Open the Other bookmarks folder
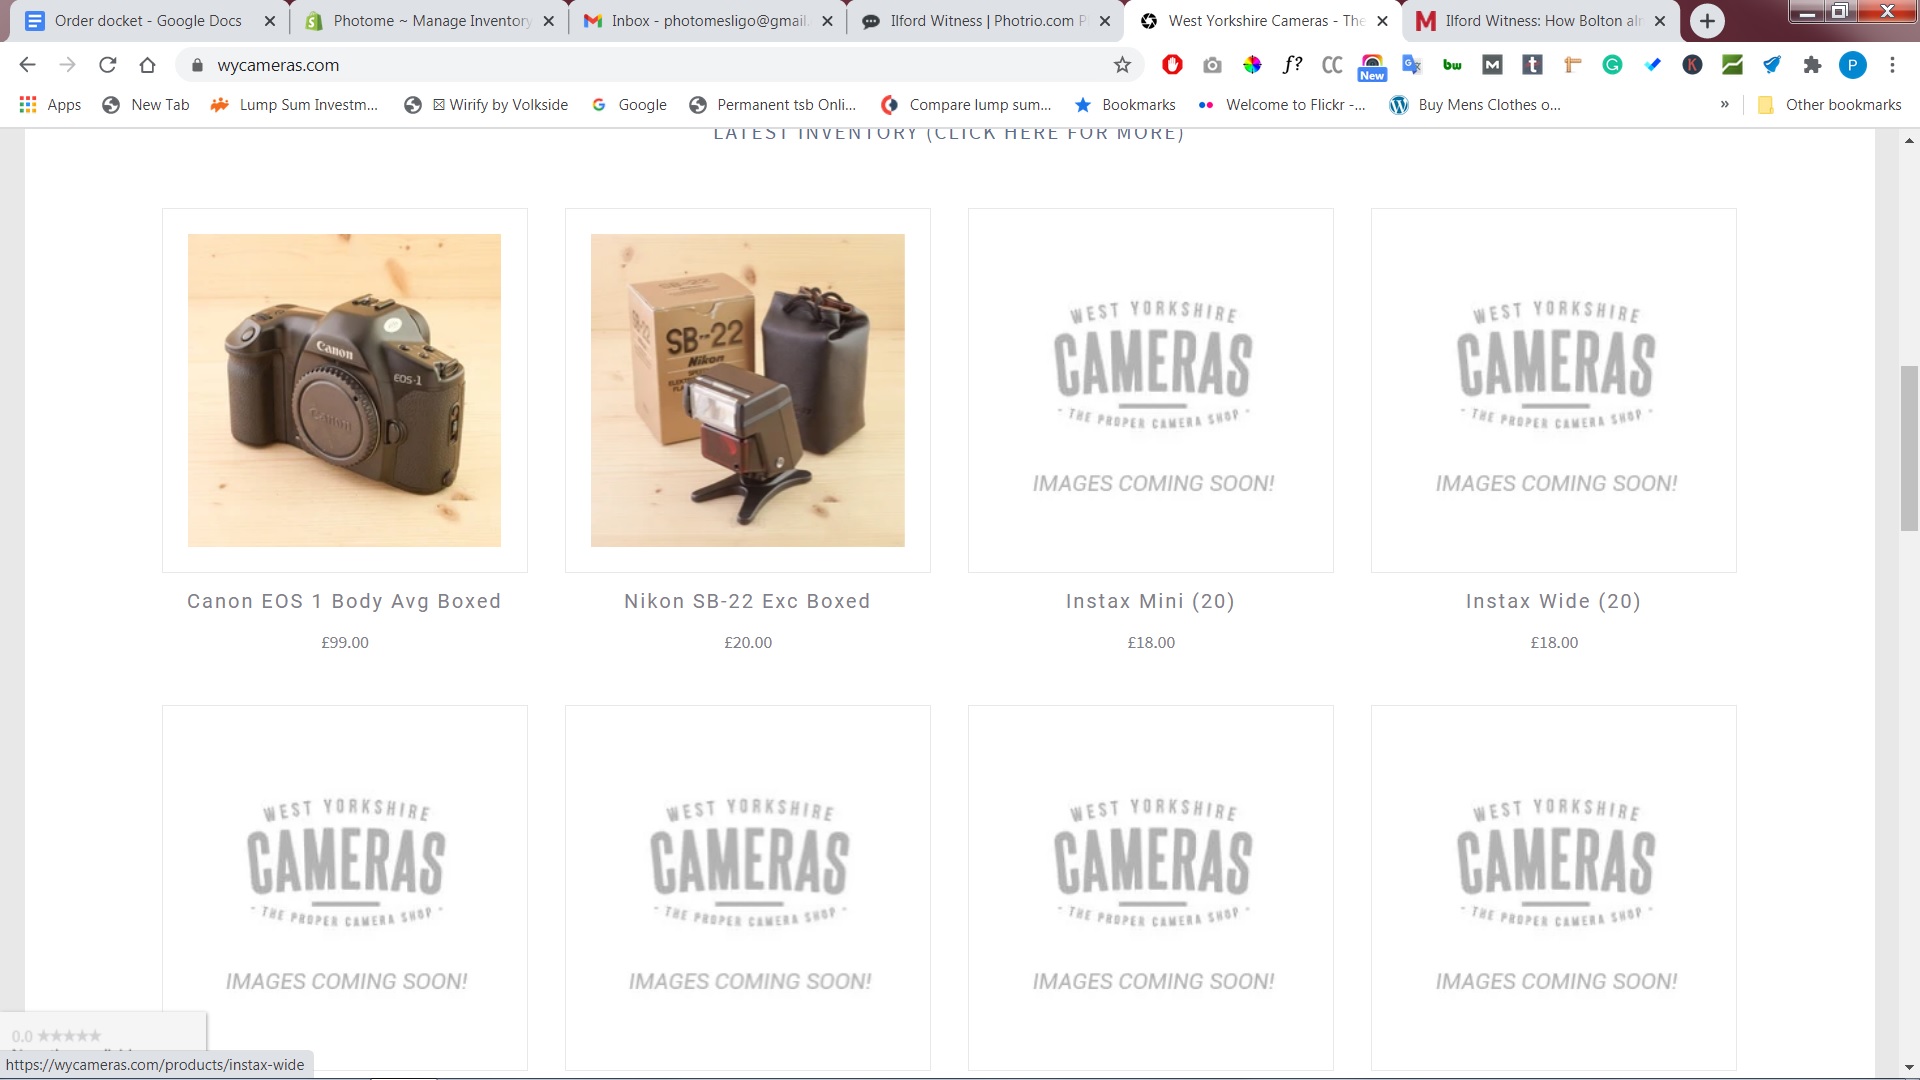This screenshot has width=1920, height=1080. coord(1829,105)
